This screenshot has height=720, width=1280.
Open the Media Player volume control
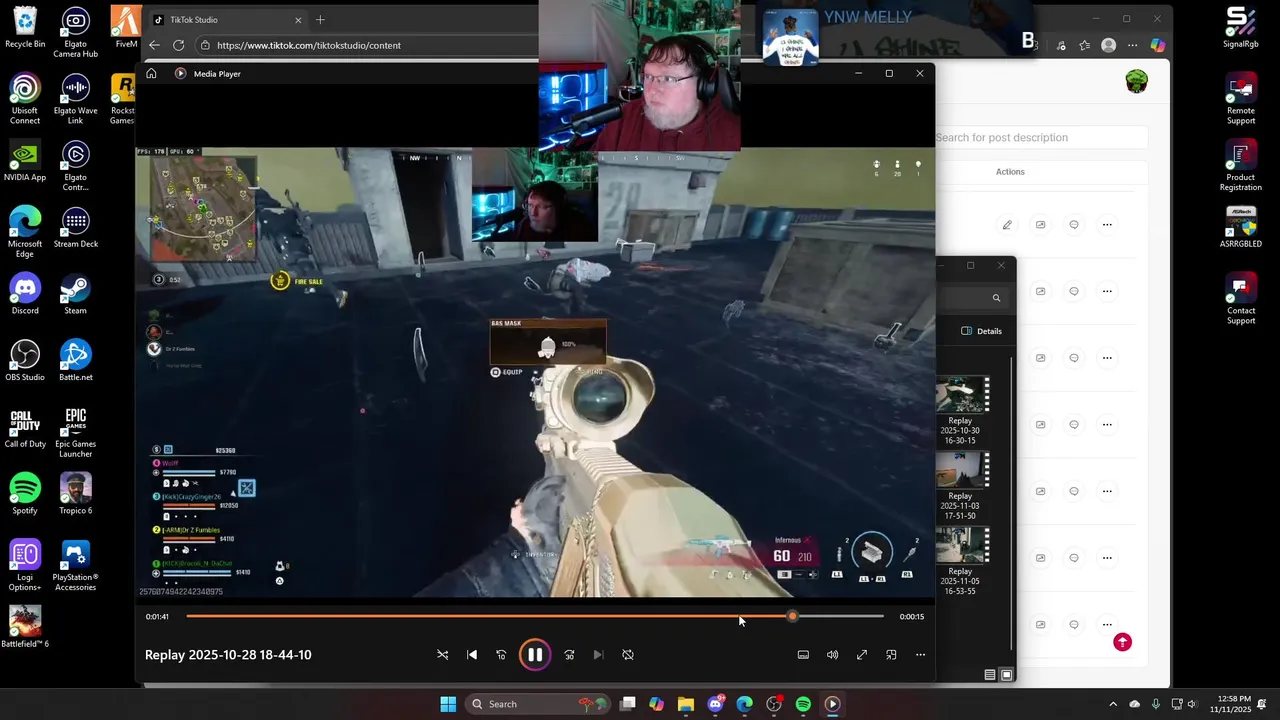pyautogui.click(x=832, y=655)
